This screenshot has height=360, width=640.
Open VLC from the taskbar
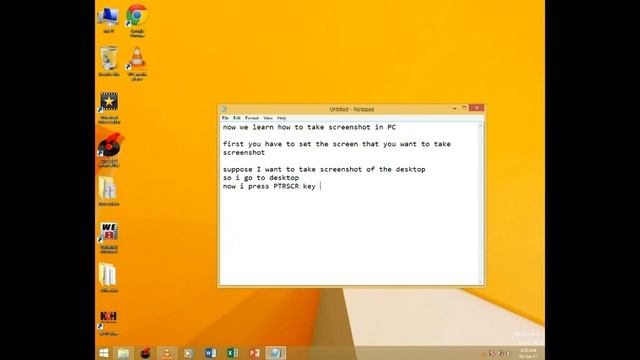pyautogui.click(x=167, y=353)
